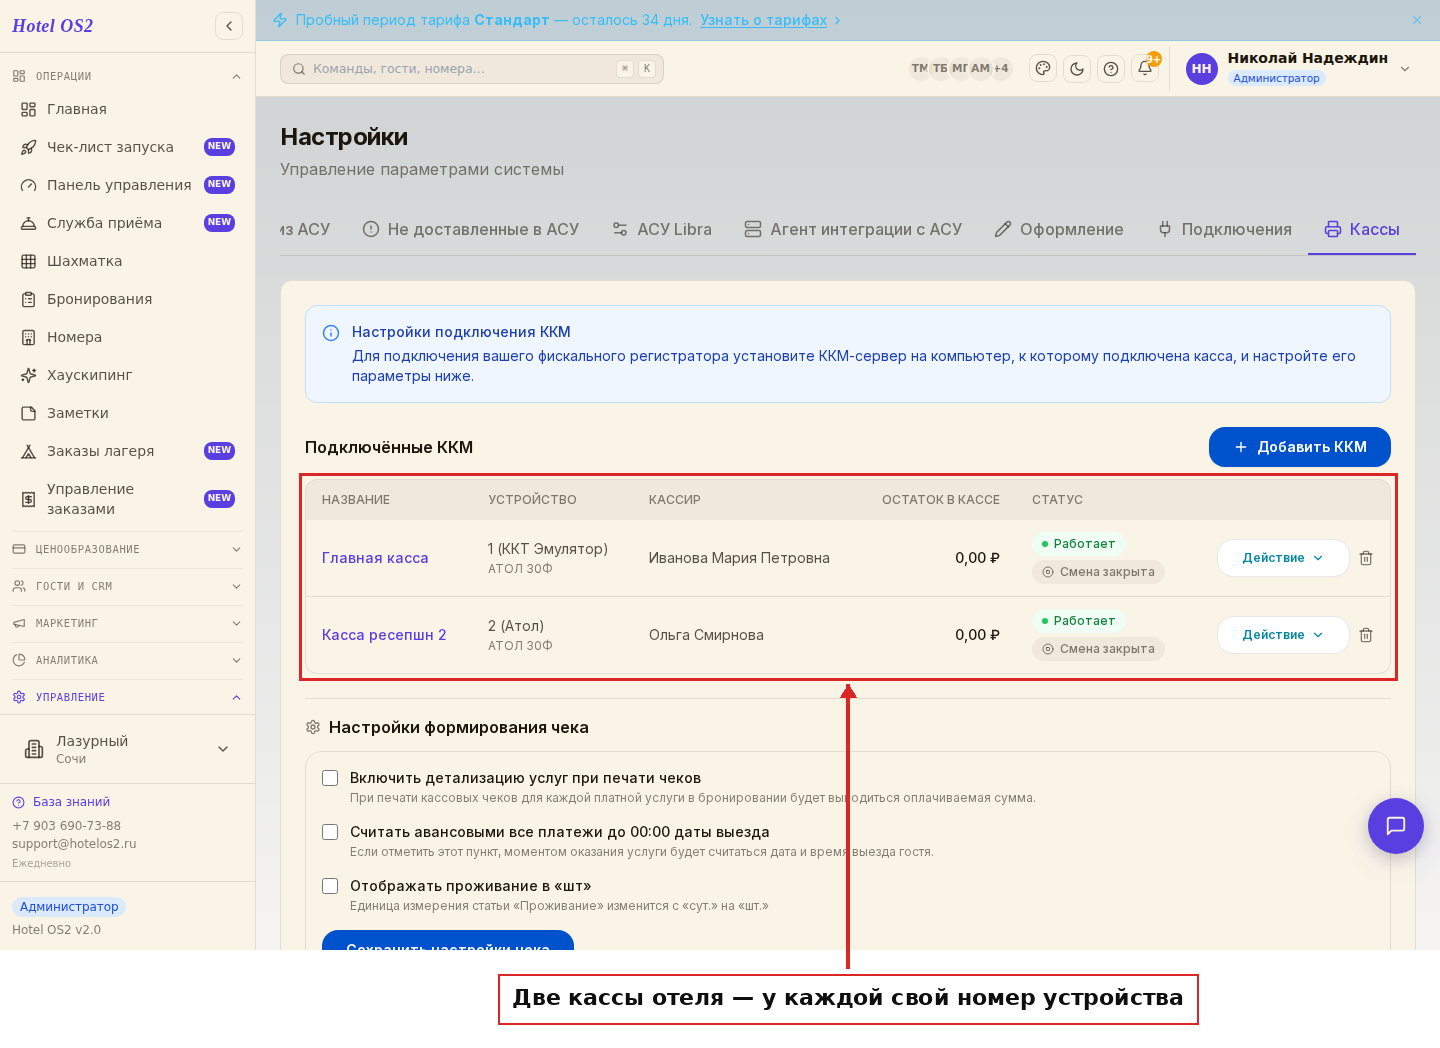Collapse the Операции sidebar section

coord(127,76)
